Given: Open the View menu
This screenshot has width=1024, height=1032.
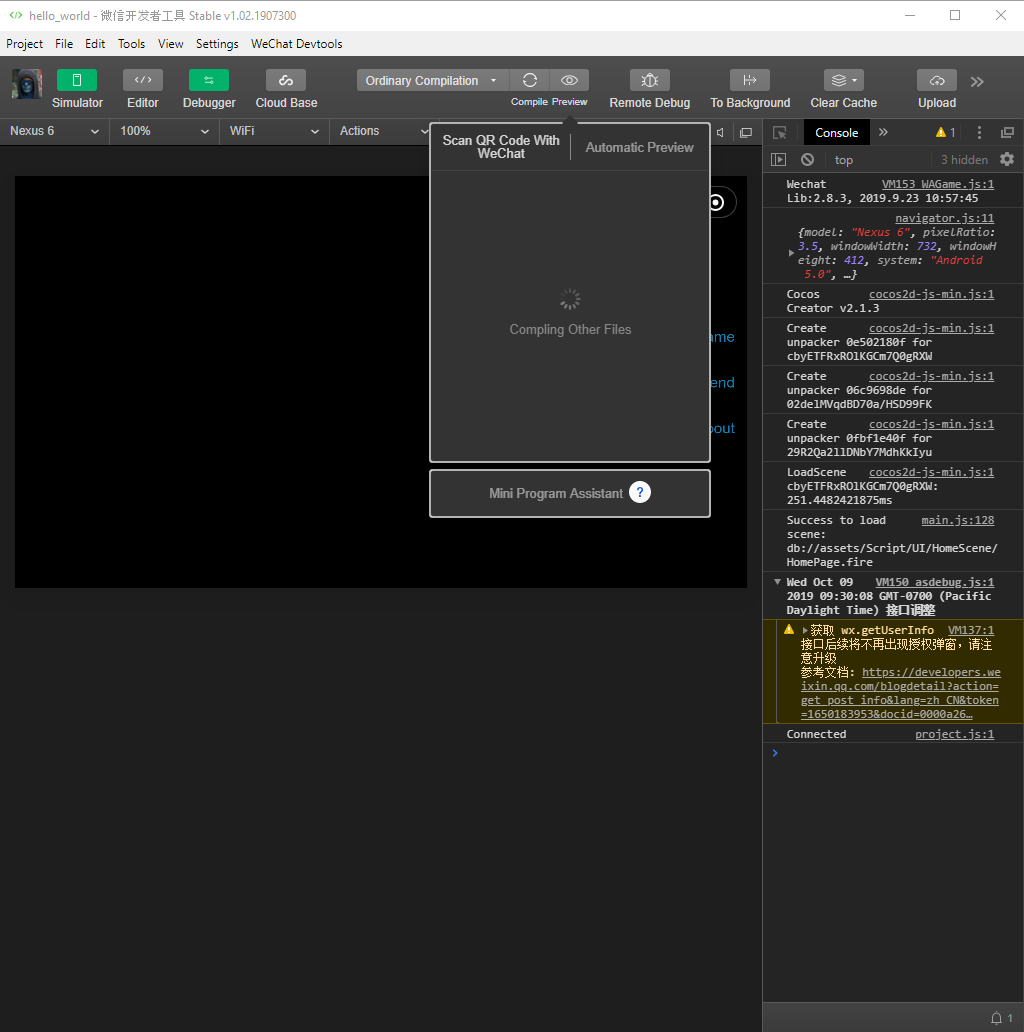Looking at the screenshot, I should (170, 43).
